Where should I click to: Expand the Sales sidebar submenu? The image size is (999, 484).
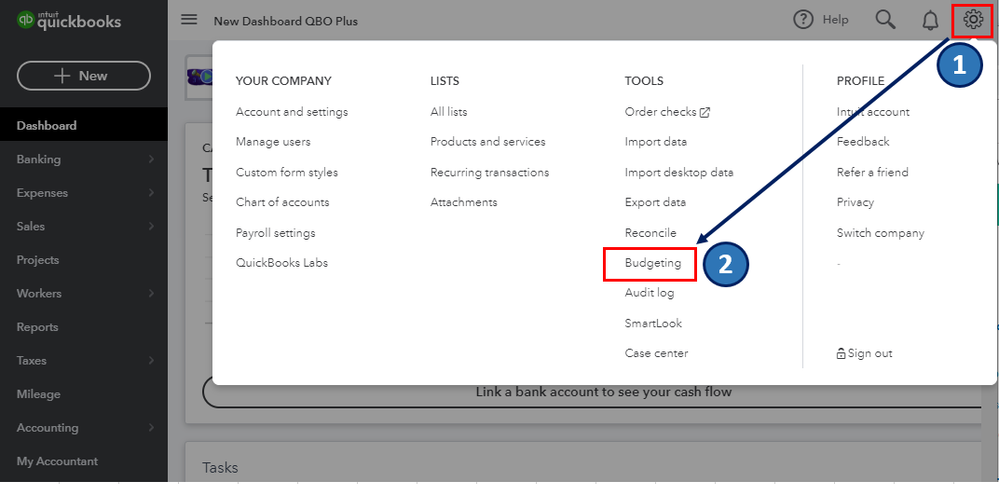pos(151,227)
